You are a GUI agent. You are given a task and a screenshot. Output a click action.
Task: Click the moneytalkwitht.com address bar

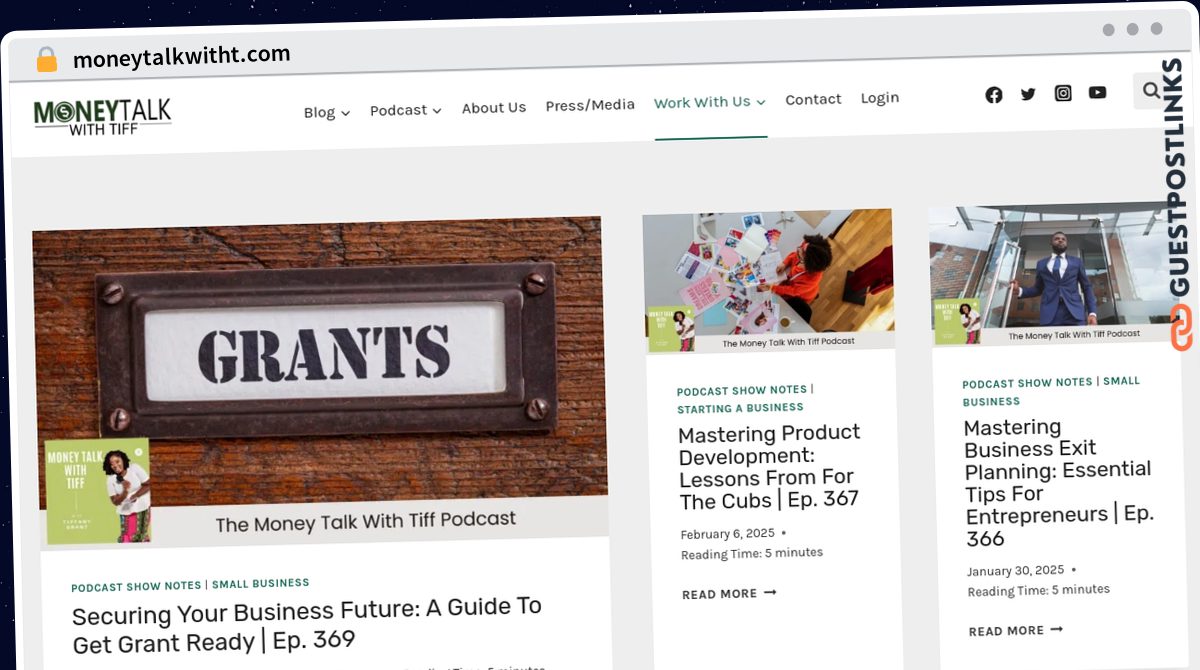pyautogui.click(x=181, y=56)
